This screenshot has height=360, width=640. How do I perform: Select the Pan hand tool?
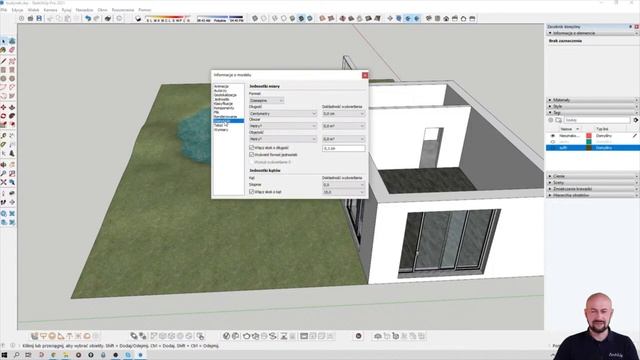tap(12, 164)
